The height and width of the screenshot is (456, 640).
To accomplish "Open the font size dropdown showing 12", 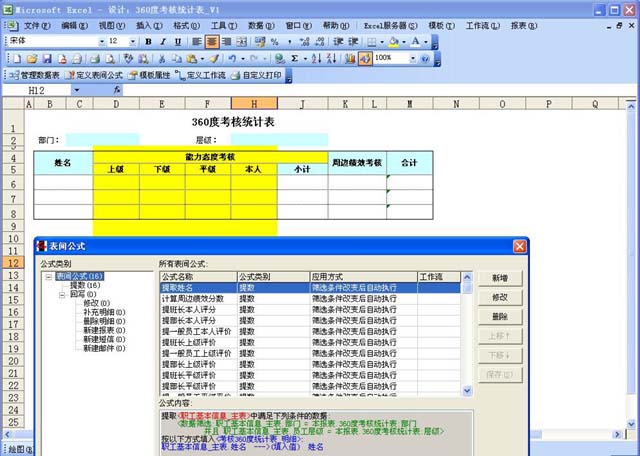I will point(132,41).
